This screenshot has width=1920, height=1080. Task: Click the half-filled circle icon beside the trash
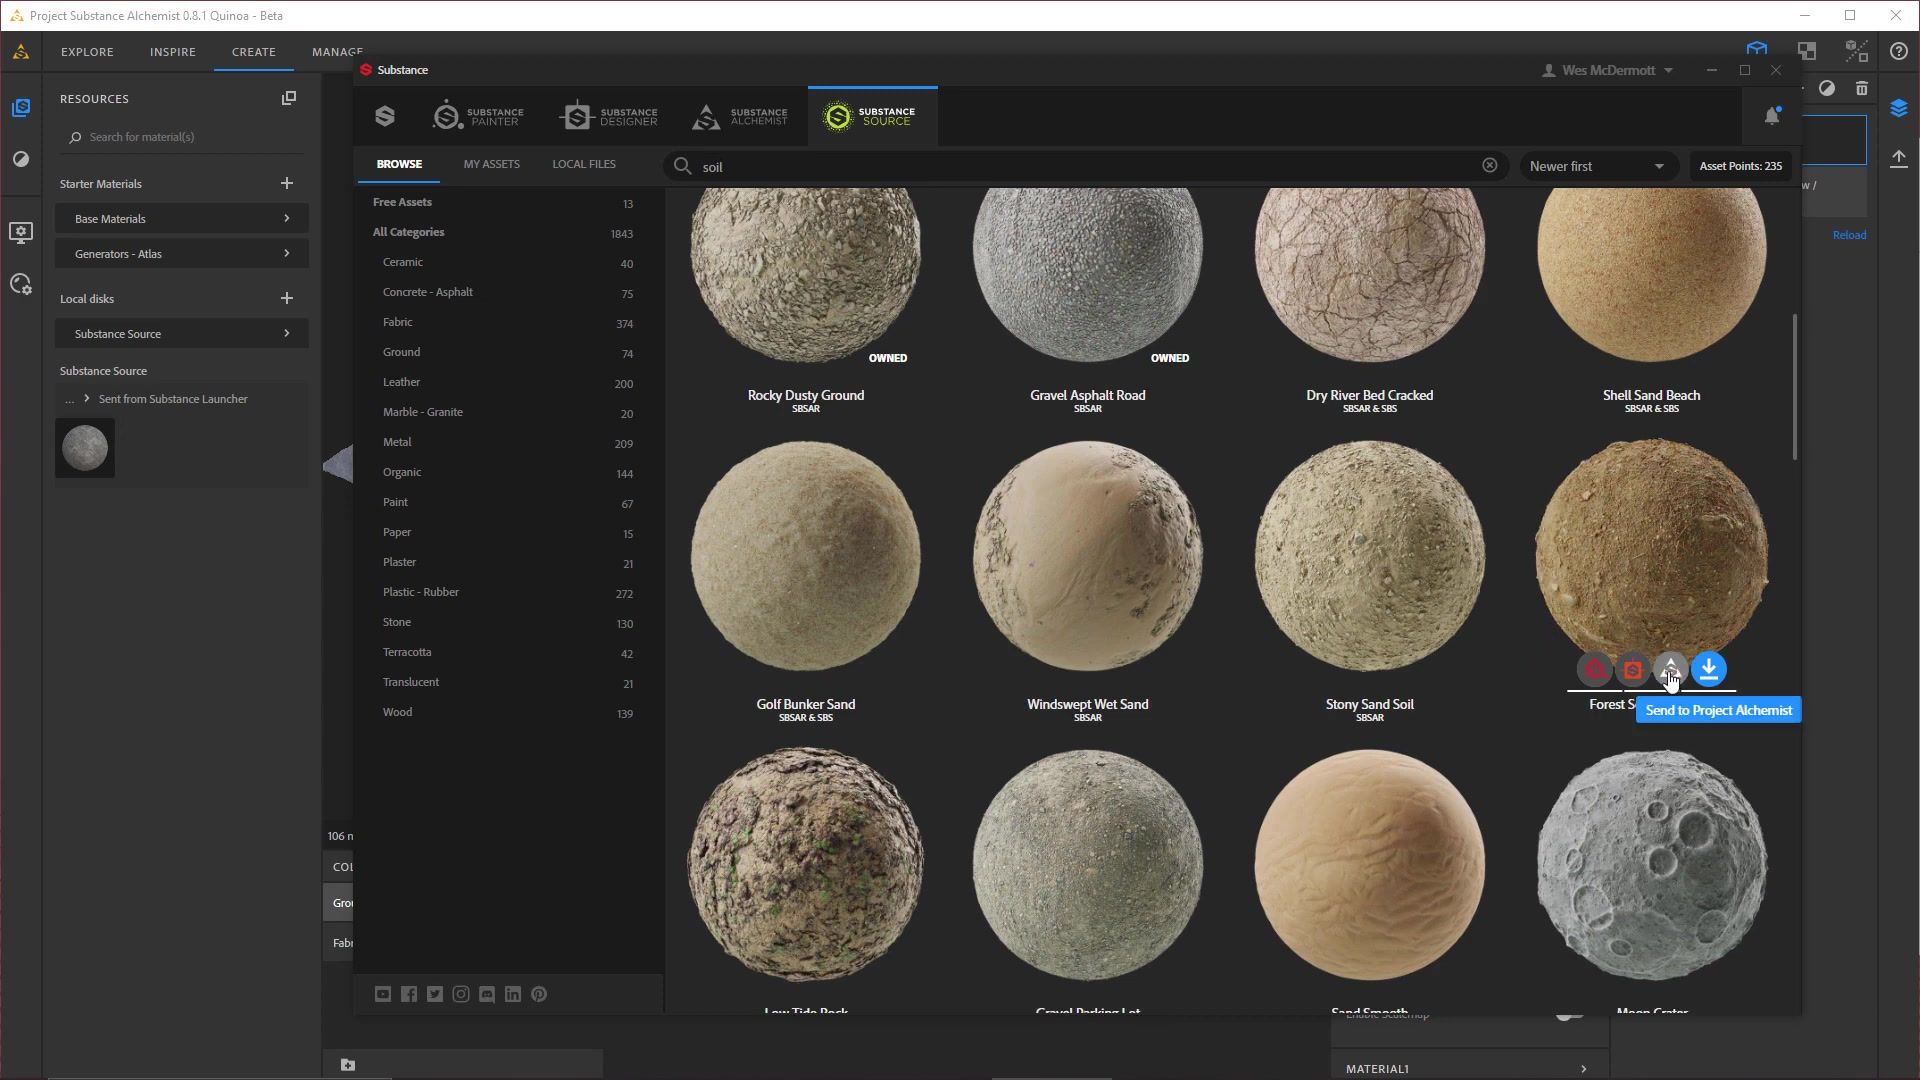[x=1827, y=88]
